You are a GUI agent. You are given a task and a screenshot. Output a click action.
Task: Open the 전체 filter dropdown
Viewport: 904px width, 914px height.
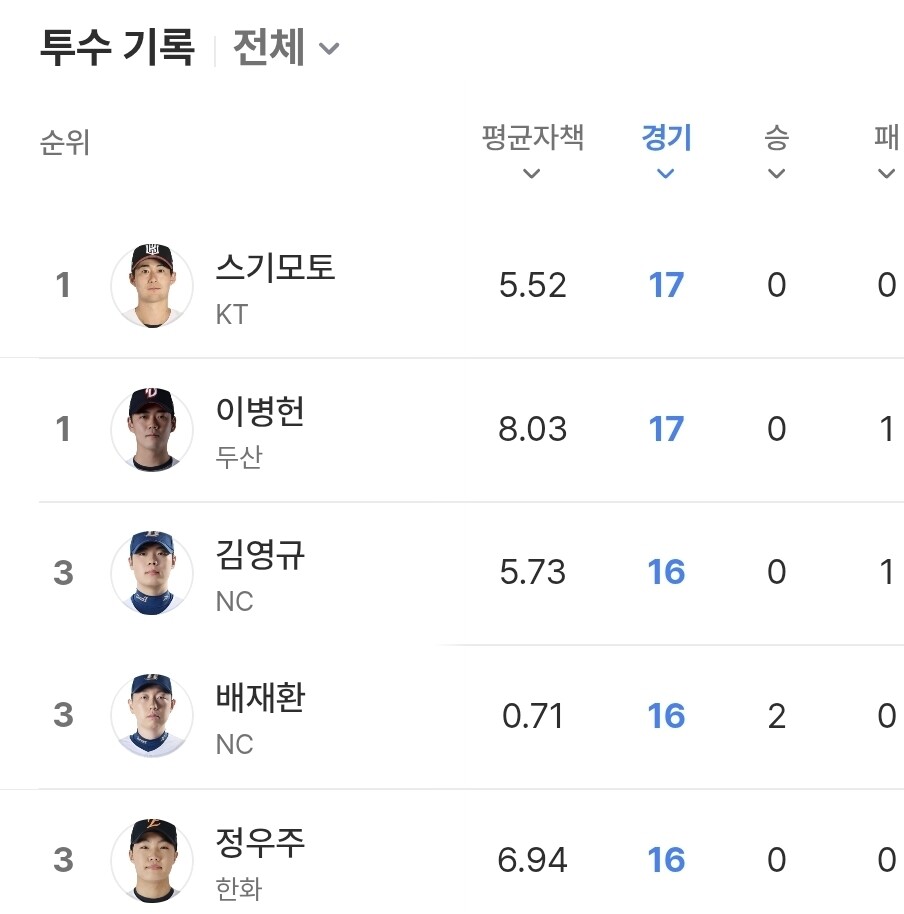click(286, 48)
